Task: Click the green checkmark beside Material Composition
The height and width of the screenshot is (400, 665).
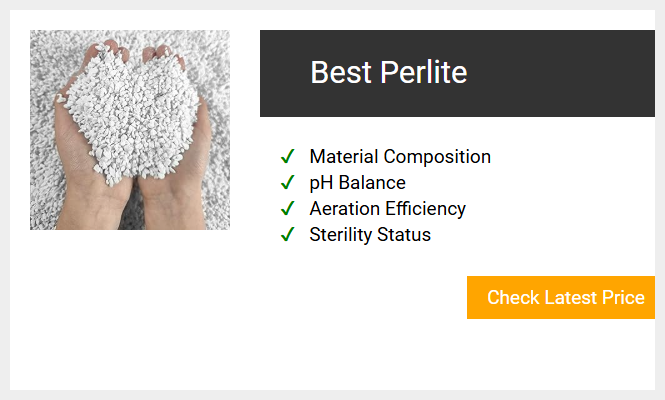Action: click(288, 157)
